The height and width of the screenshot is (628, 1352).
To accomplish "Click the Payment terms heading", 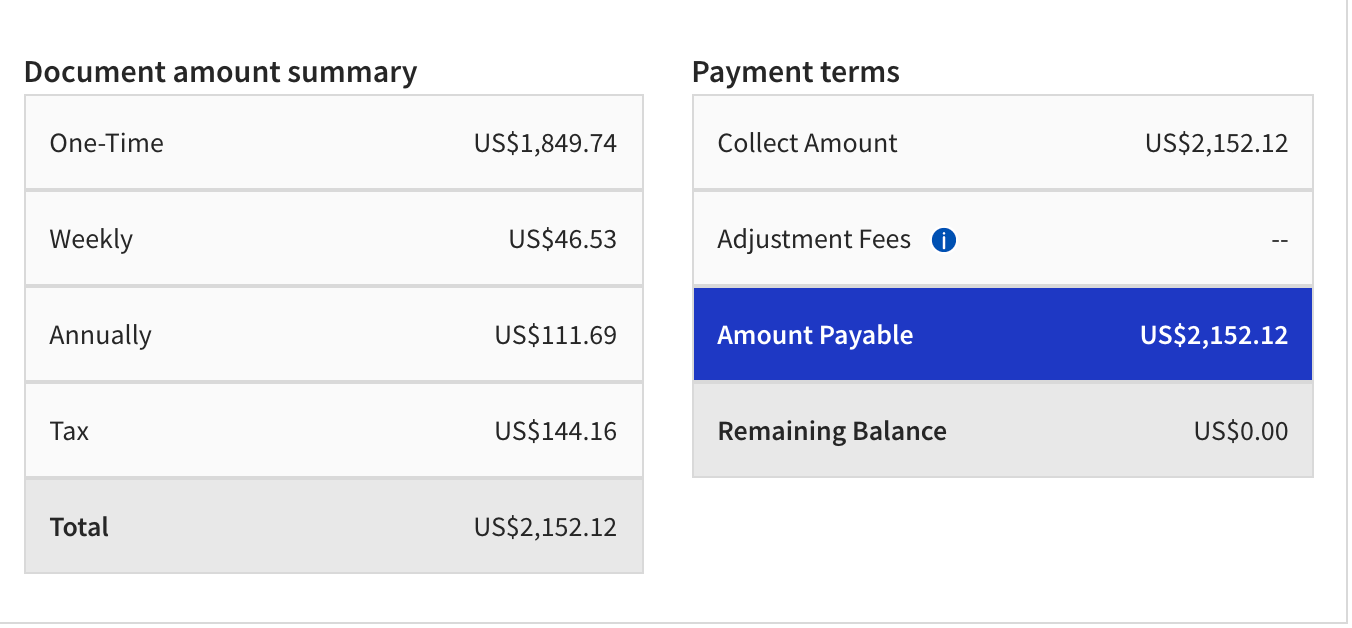I will pos(796,72).
